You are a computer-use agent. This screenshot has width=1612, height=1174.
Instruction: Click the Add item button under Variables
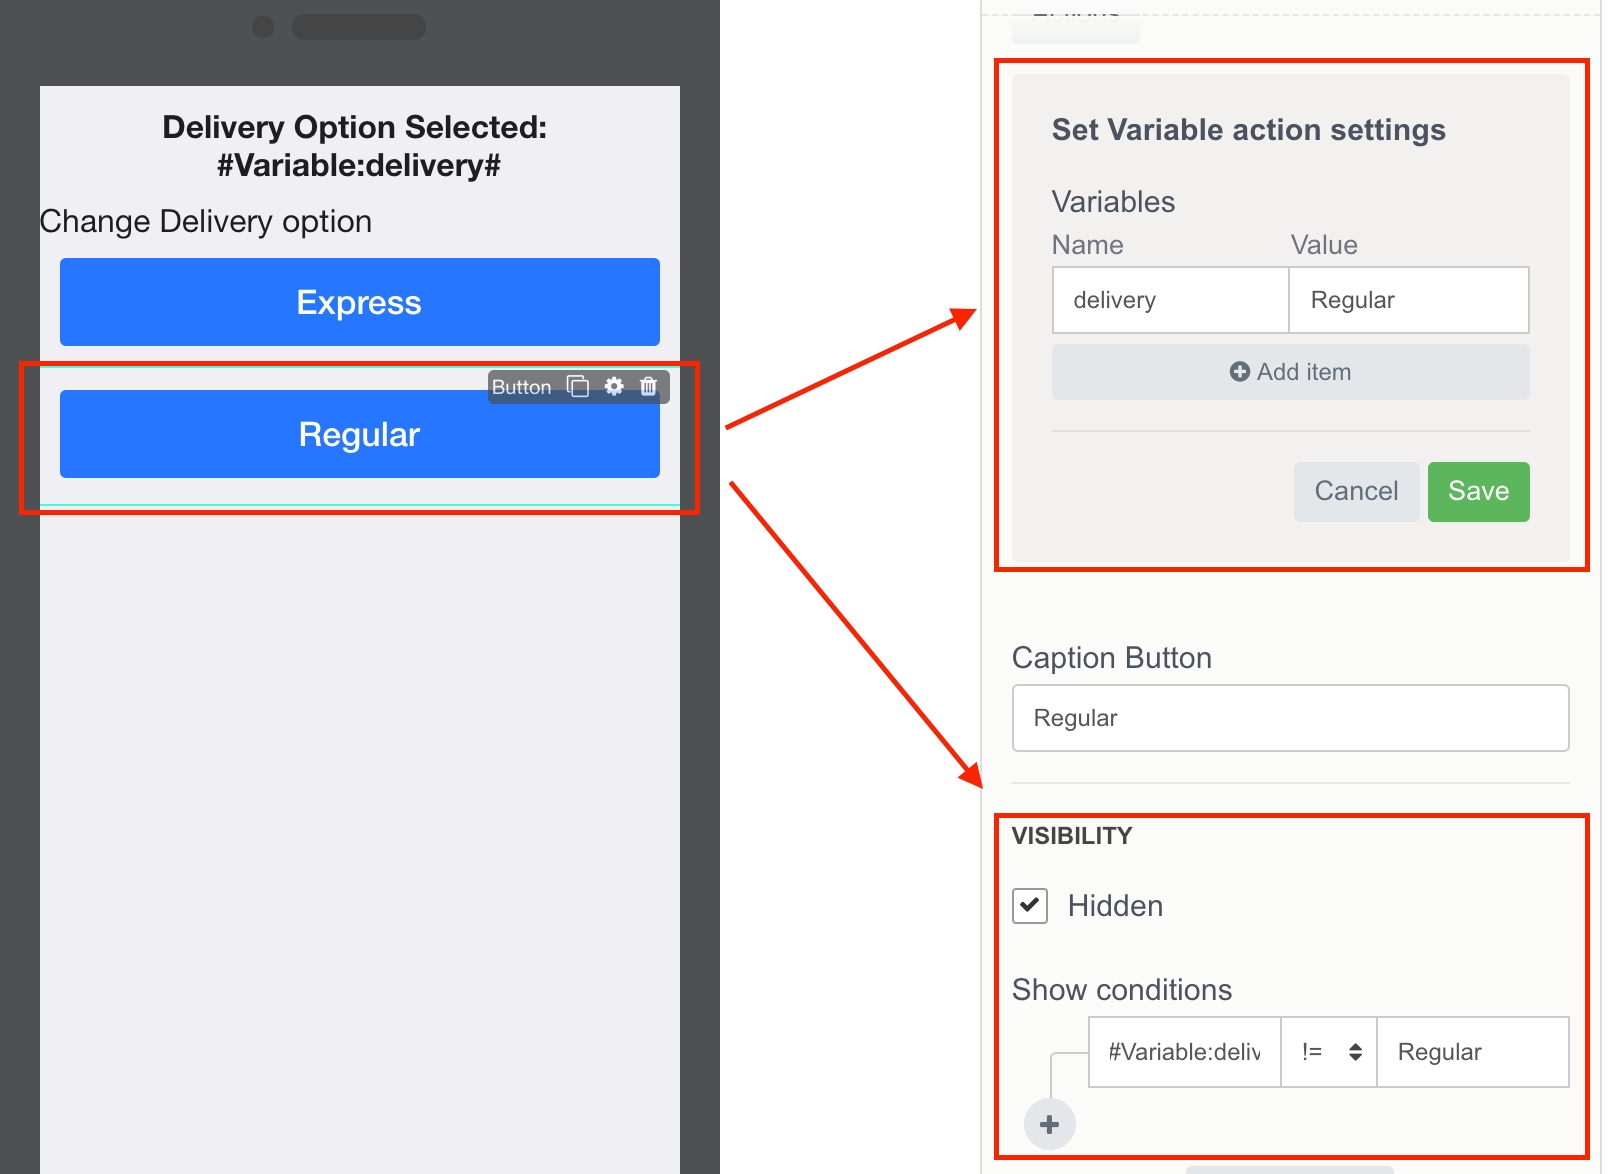click(x=1290, y=372)
